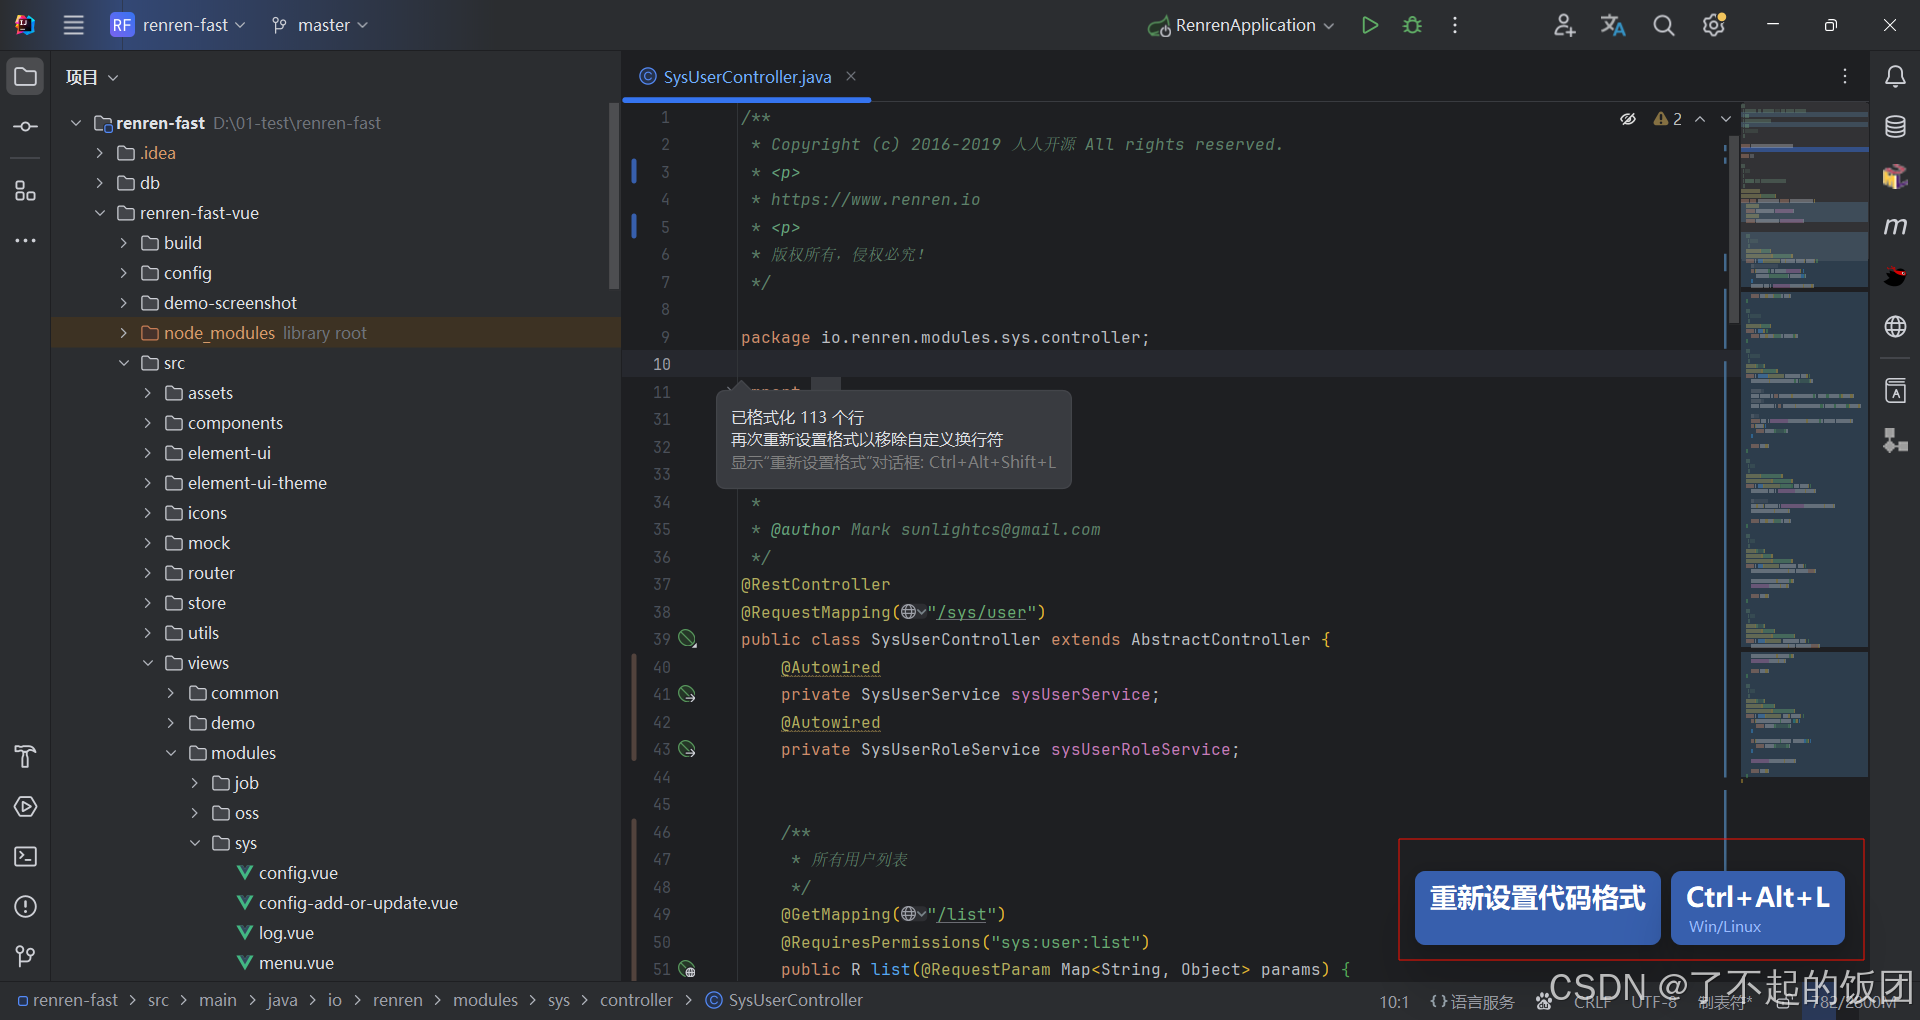Click the Search Everywhere magnifier icon
Image resolution: width=1920 pixels, height=1020 pixels.
(x=1663, y=25)
